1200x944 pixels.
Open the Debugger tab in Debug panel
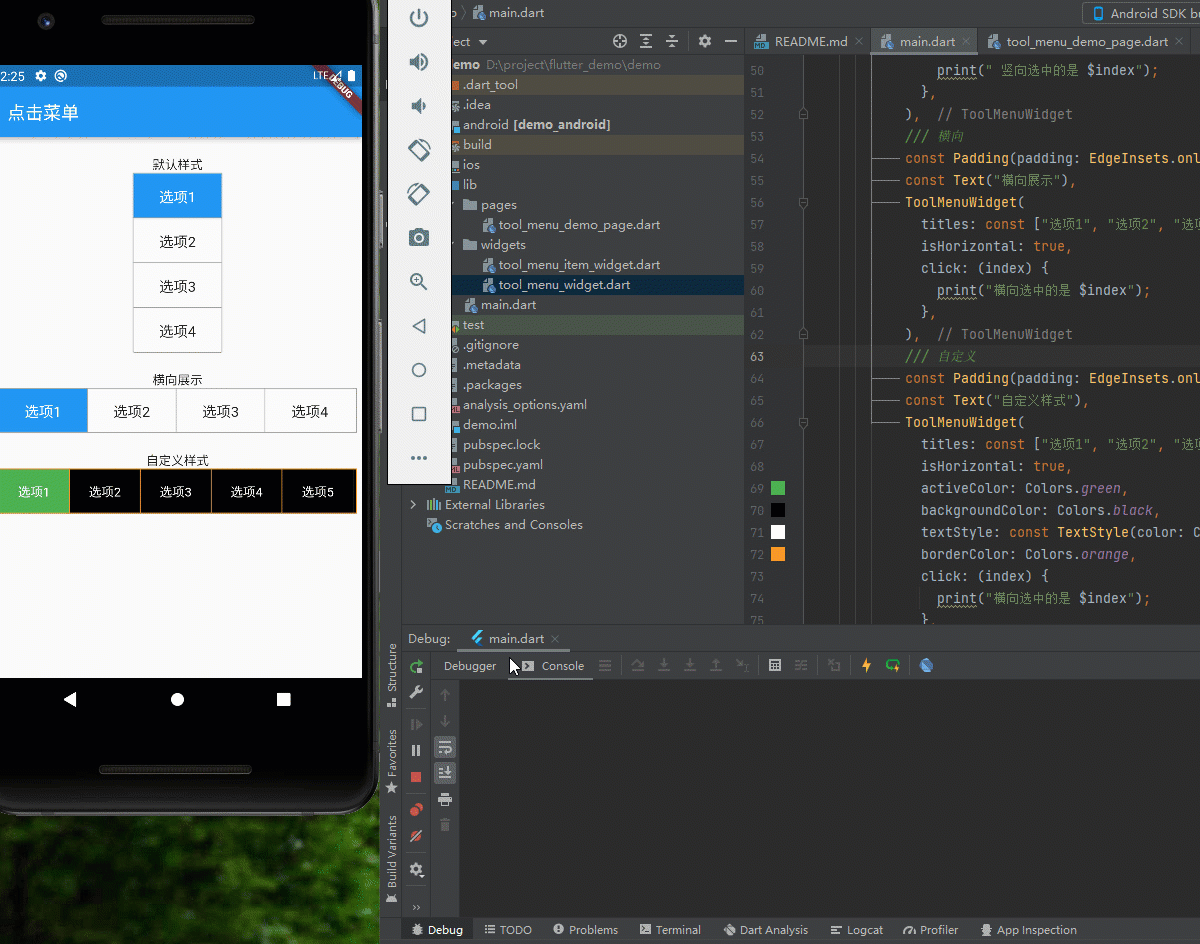click(x=470, y=666)
